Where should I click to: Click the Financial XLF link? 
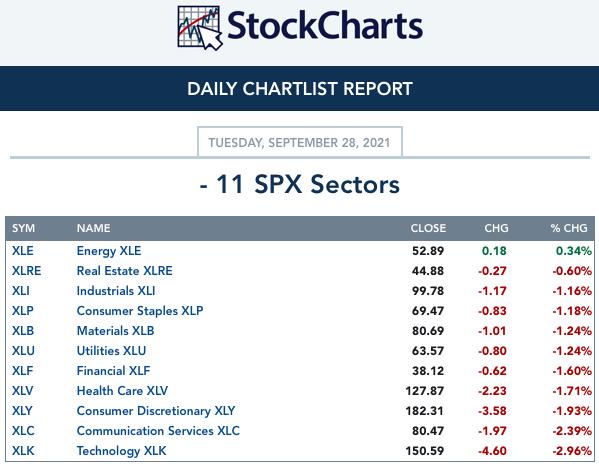click(113, 371)
